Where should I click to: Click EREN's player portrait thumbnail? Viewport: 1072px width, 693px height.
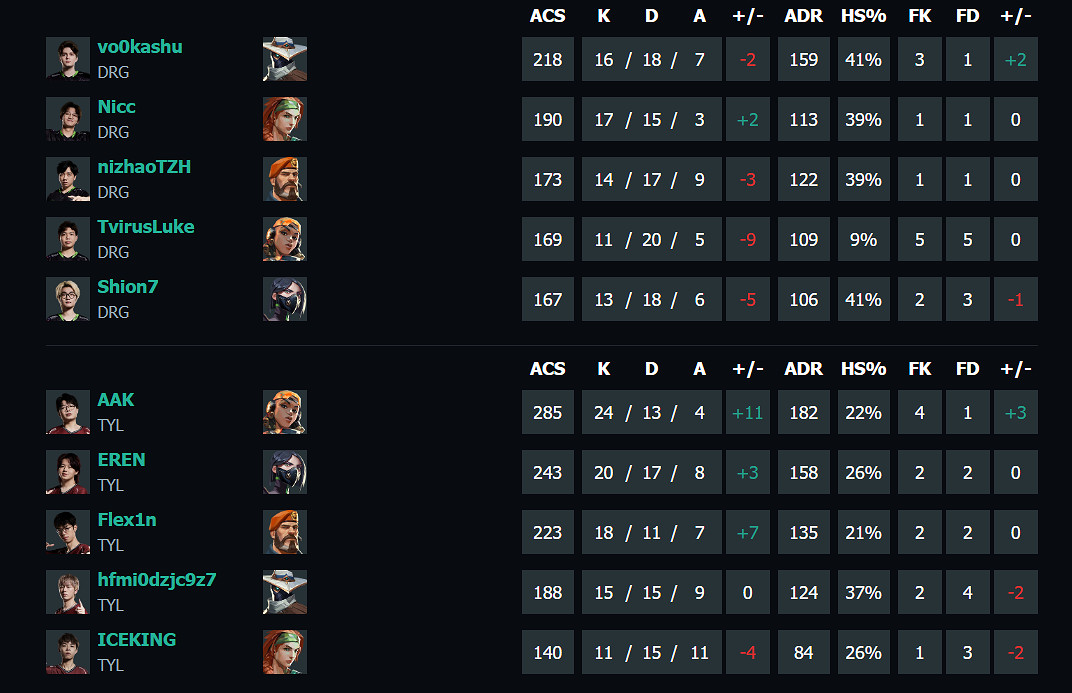pyautogui.click(x=68, y=472)
